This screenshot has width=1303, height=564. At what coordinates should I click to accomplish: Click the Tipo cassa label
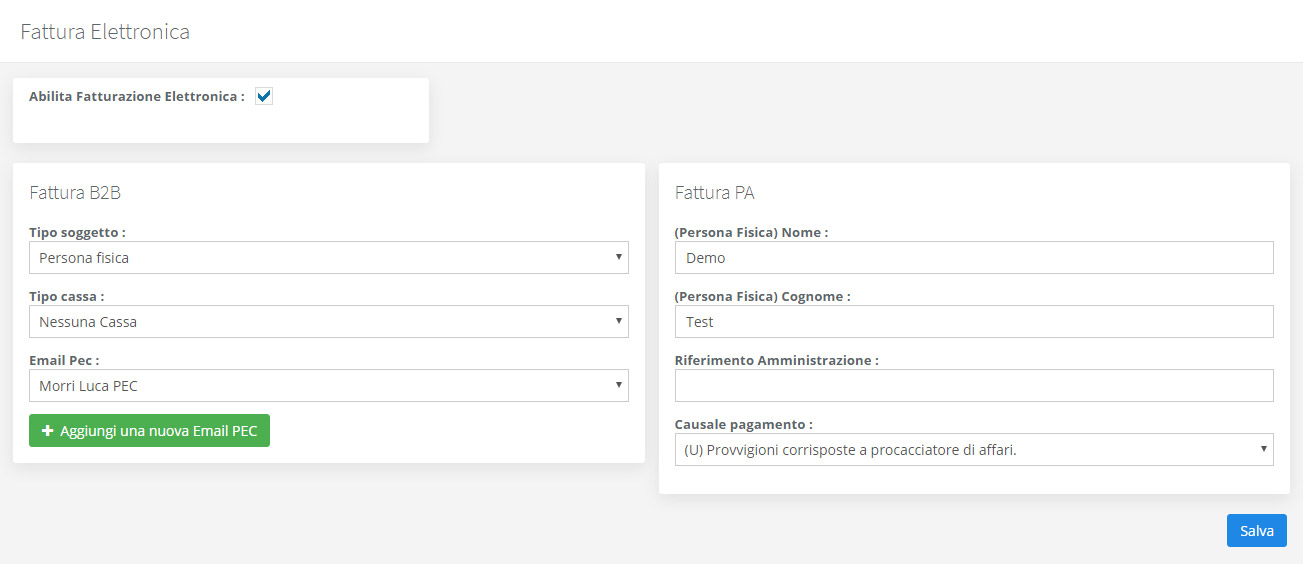tap(67, 296)
